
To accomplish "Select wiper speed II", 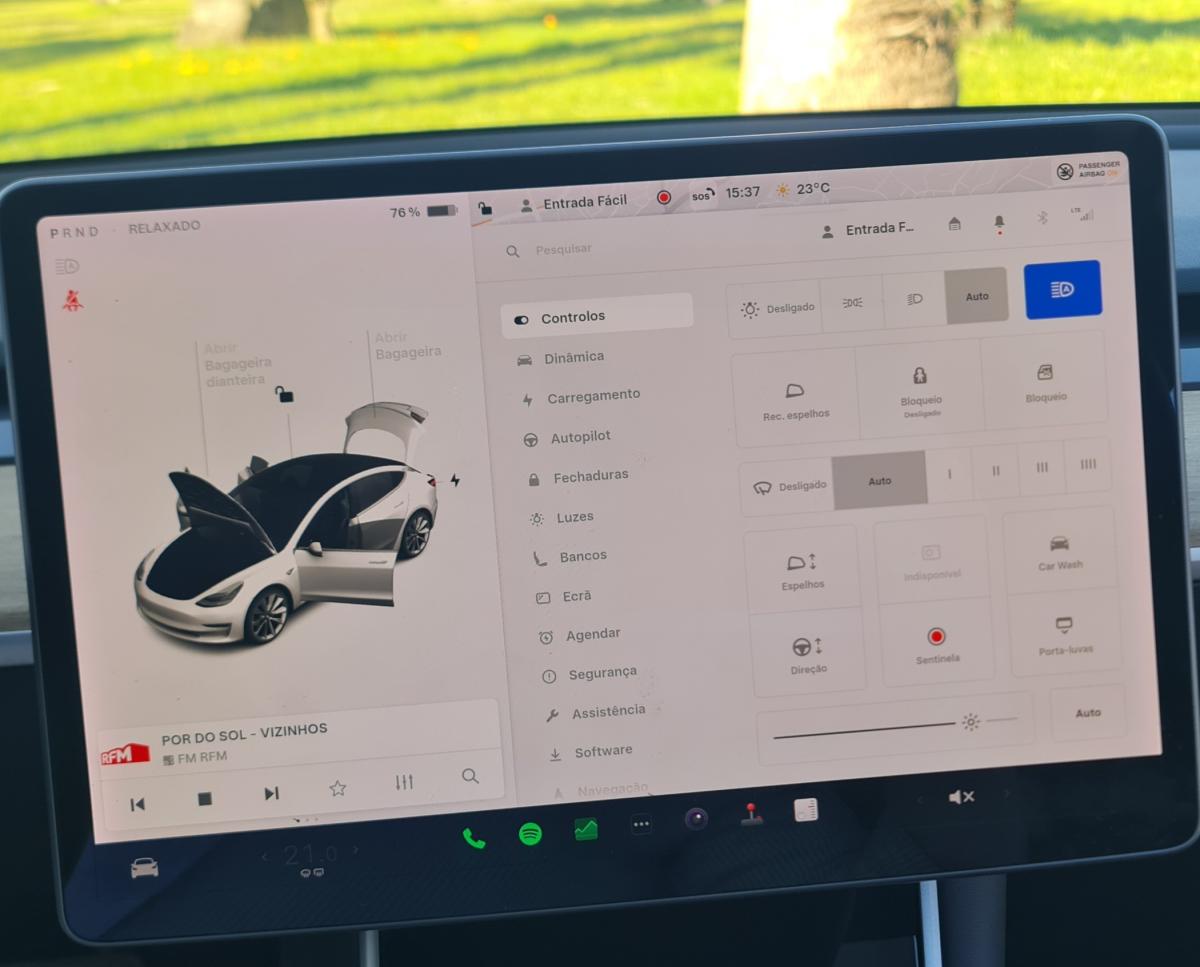I will (x=996, y=471).
